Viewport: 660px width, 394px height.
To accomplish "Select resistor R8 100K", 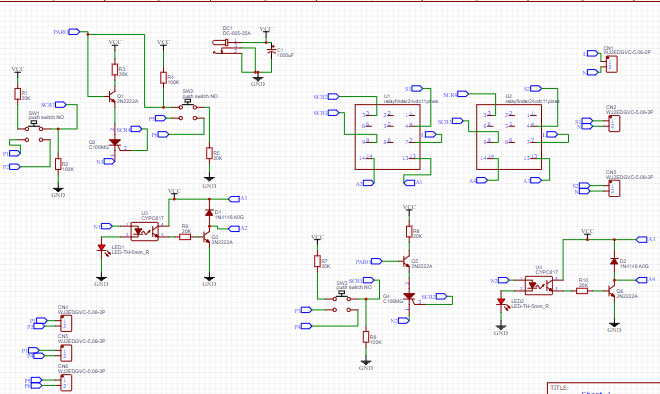I will (x=366, y=337).
